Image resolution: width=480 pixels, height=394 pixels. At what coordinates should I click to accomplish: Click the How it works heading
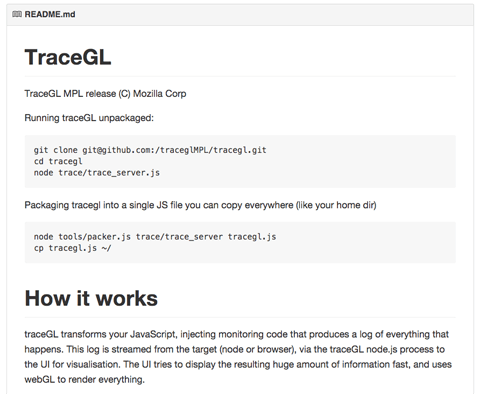click(x=91, y=298)
